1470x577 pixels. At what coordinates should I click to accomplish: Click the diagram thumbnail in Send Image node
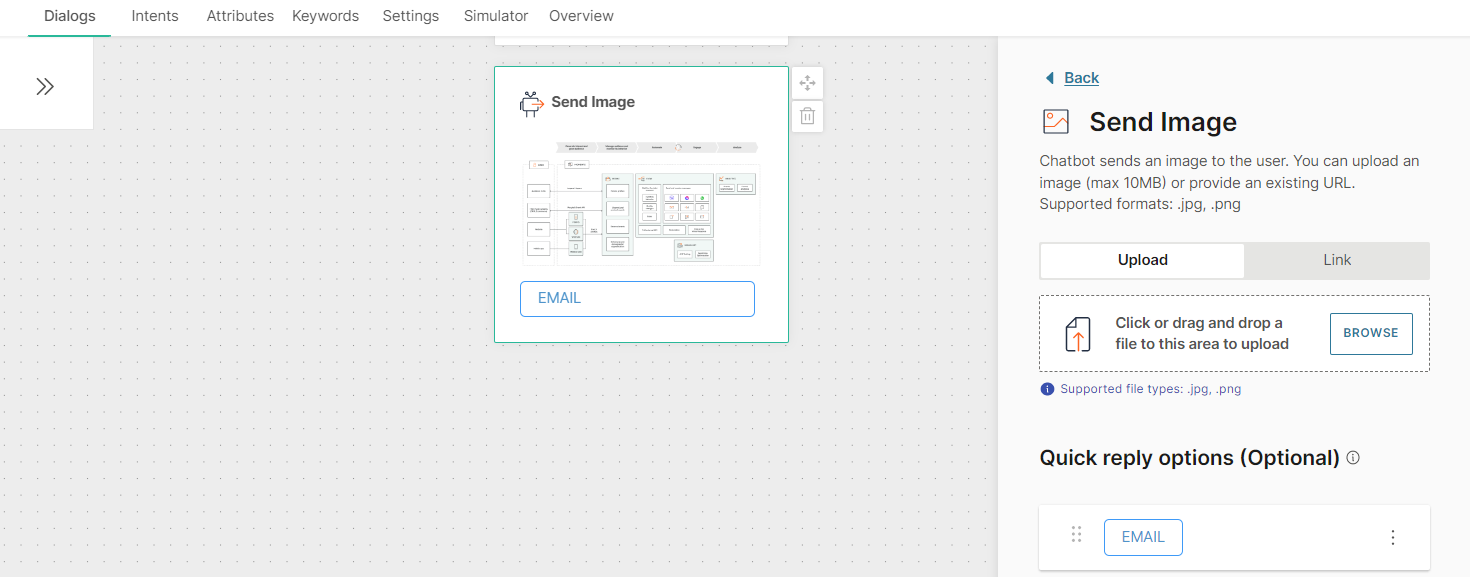641,203
